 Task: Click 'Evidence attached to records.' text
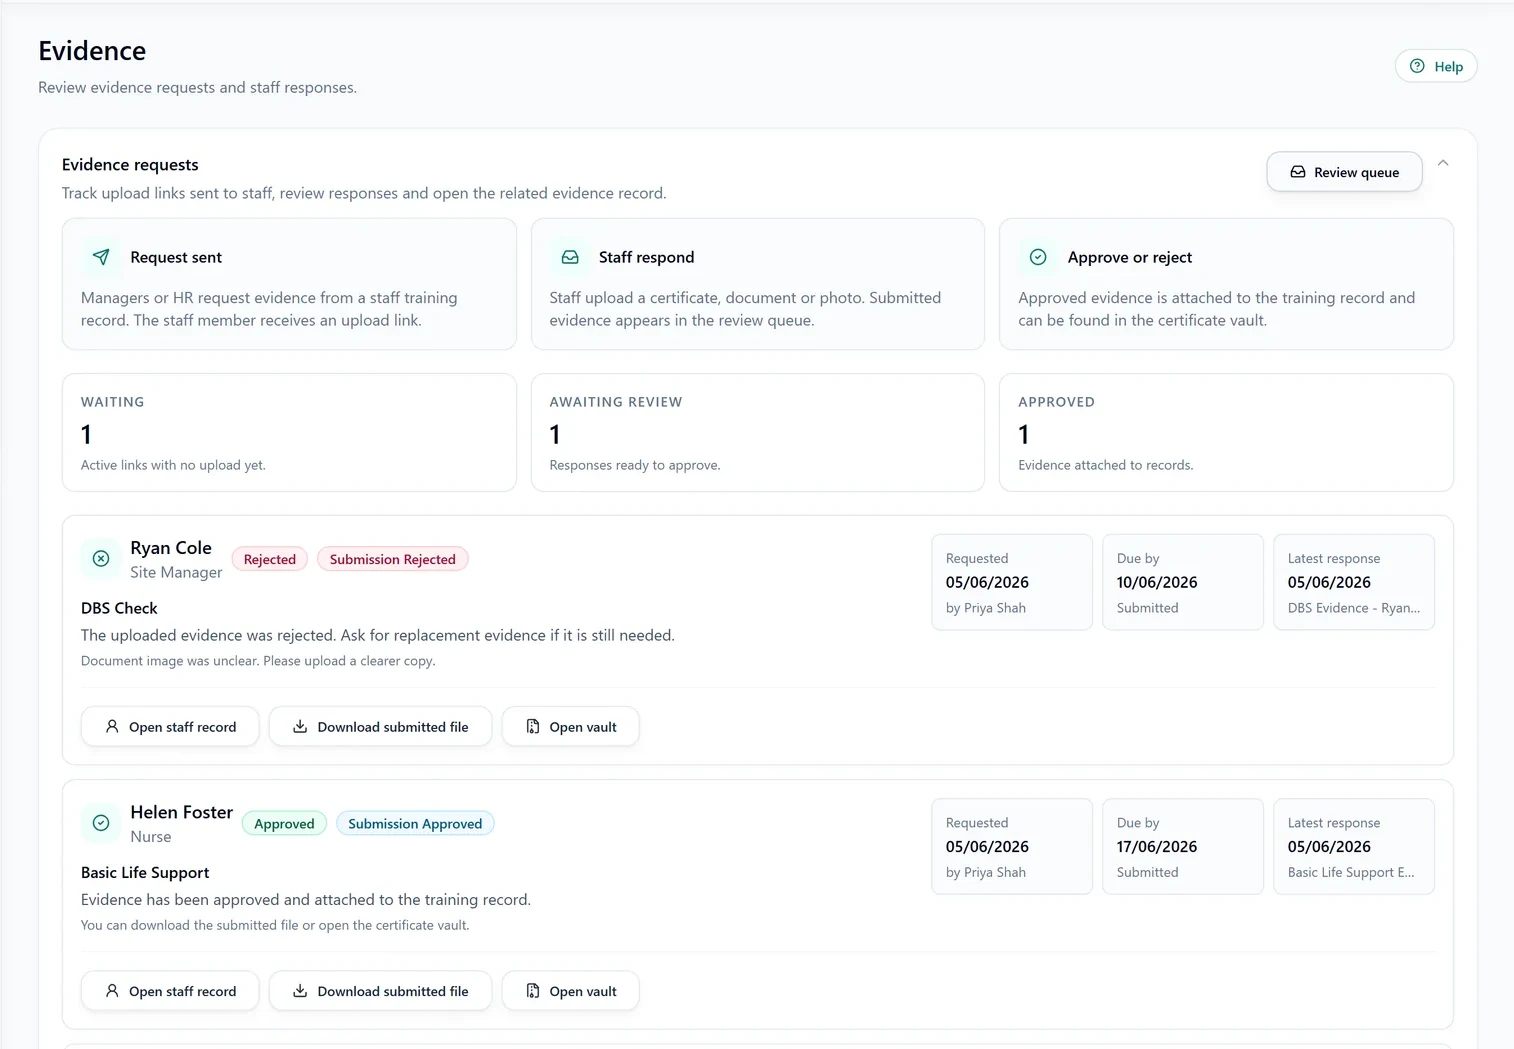(x=1106, y=465)
